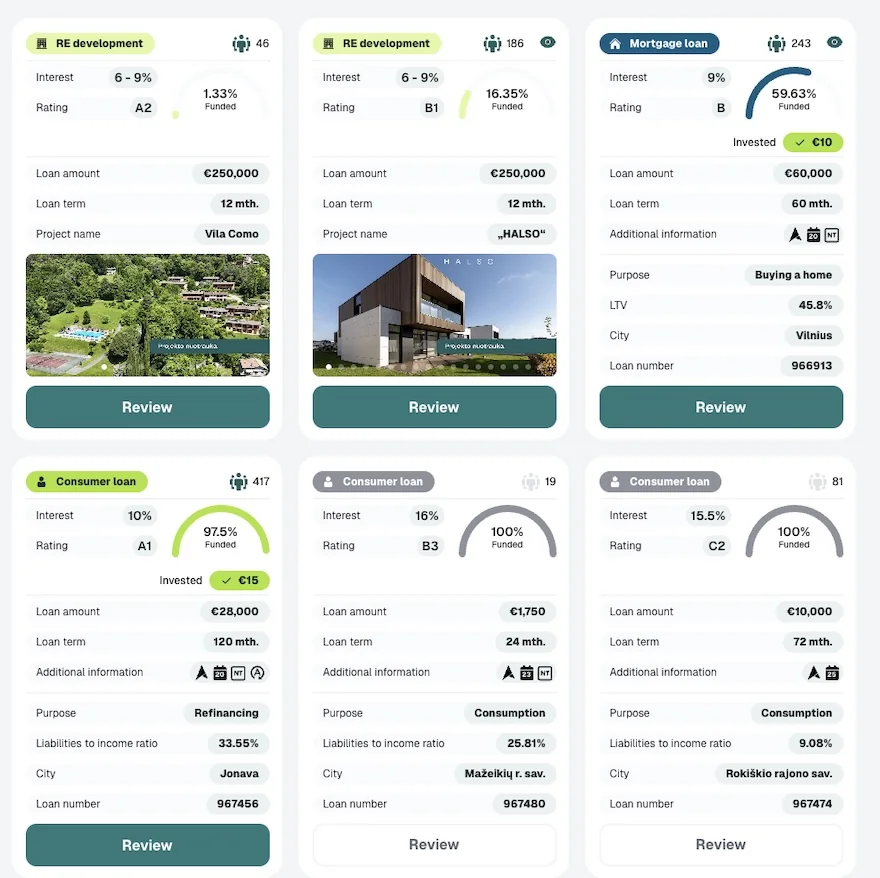Screen dimensions: 880x878
Task: Open the HALSO house project image
Action: pyautogui.click(x=434, y=315)
